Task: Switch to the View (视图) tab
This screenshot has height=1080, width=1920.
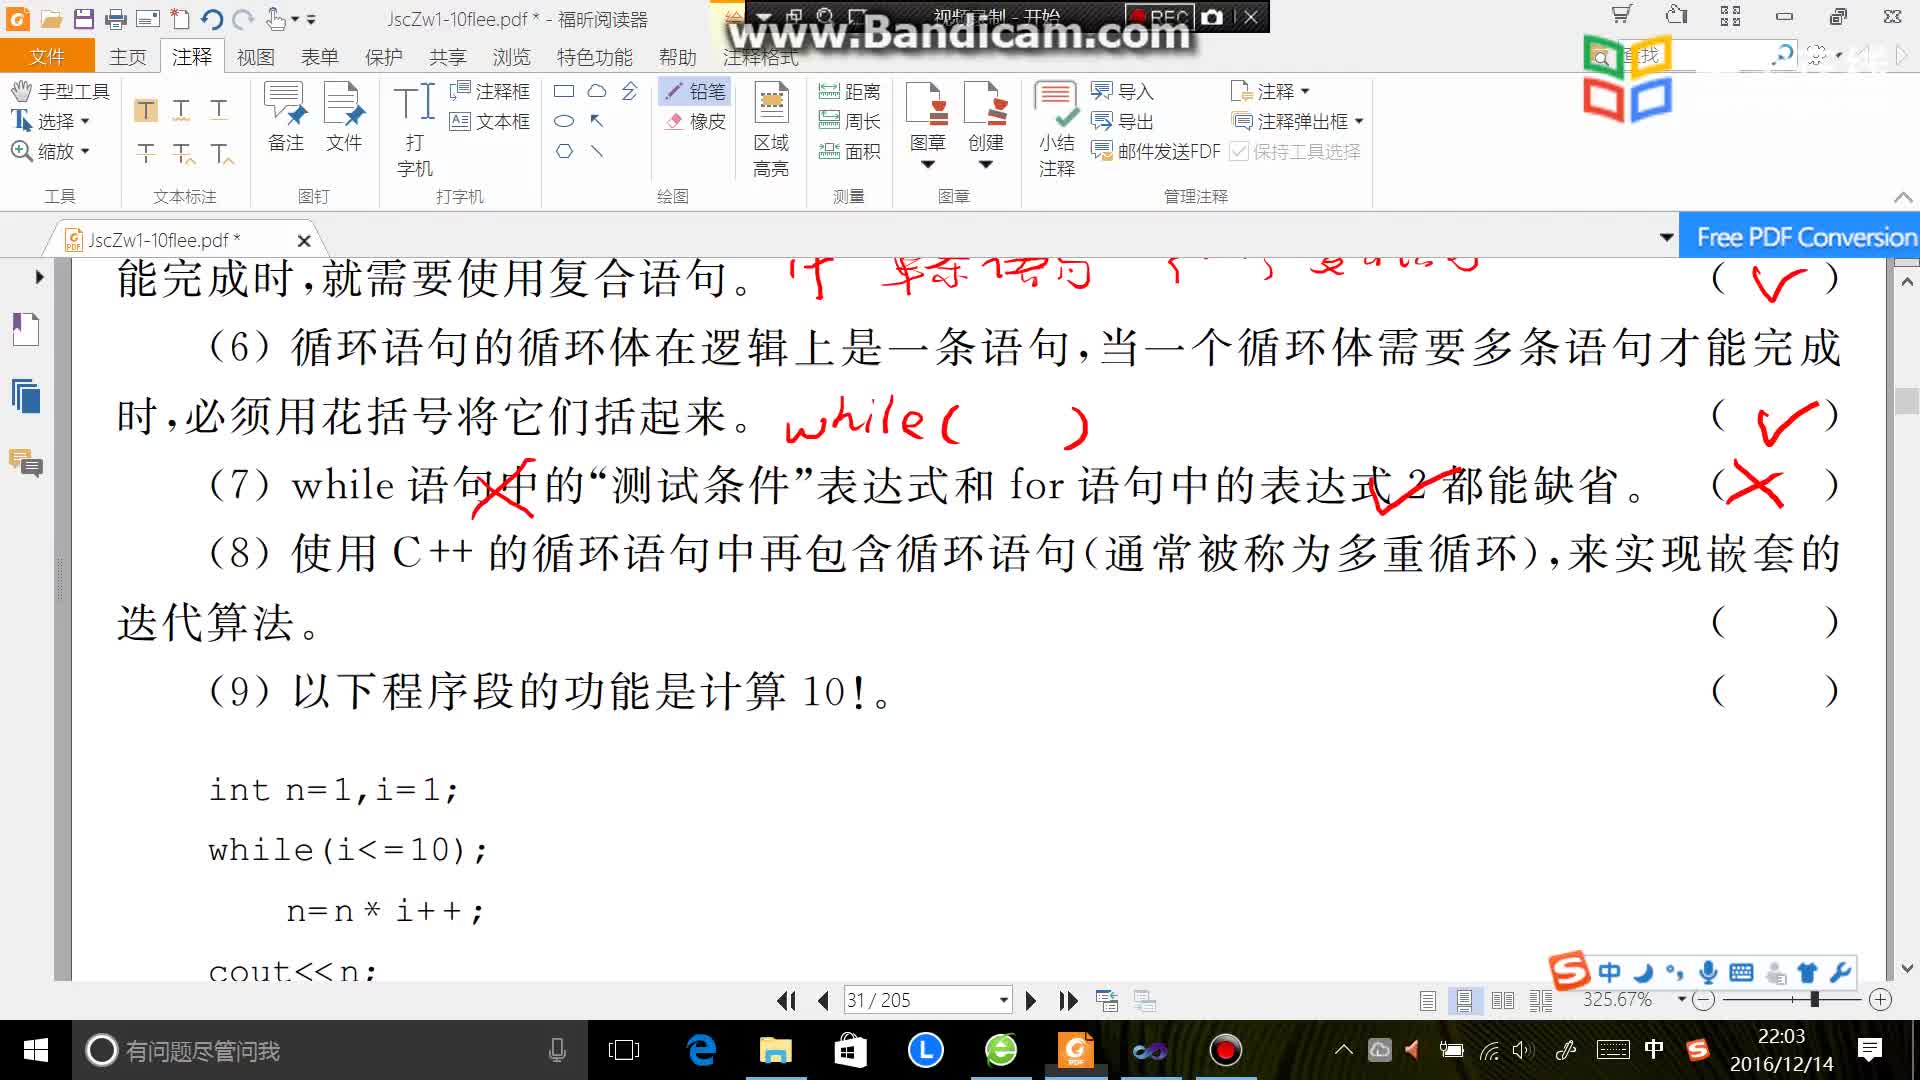Action: [256, 57]
